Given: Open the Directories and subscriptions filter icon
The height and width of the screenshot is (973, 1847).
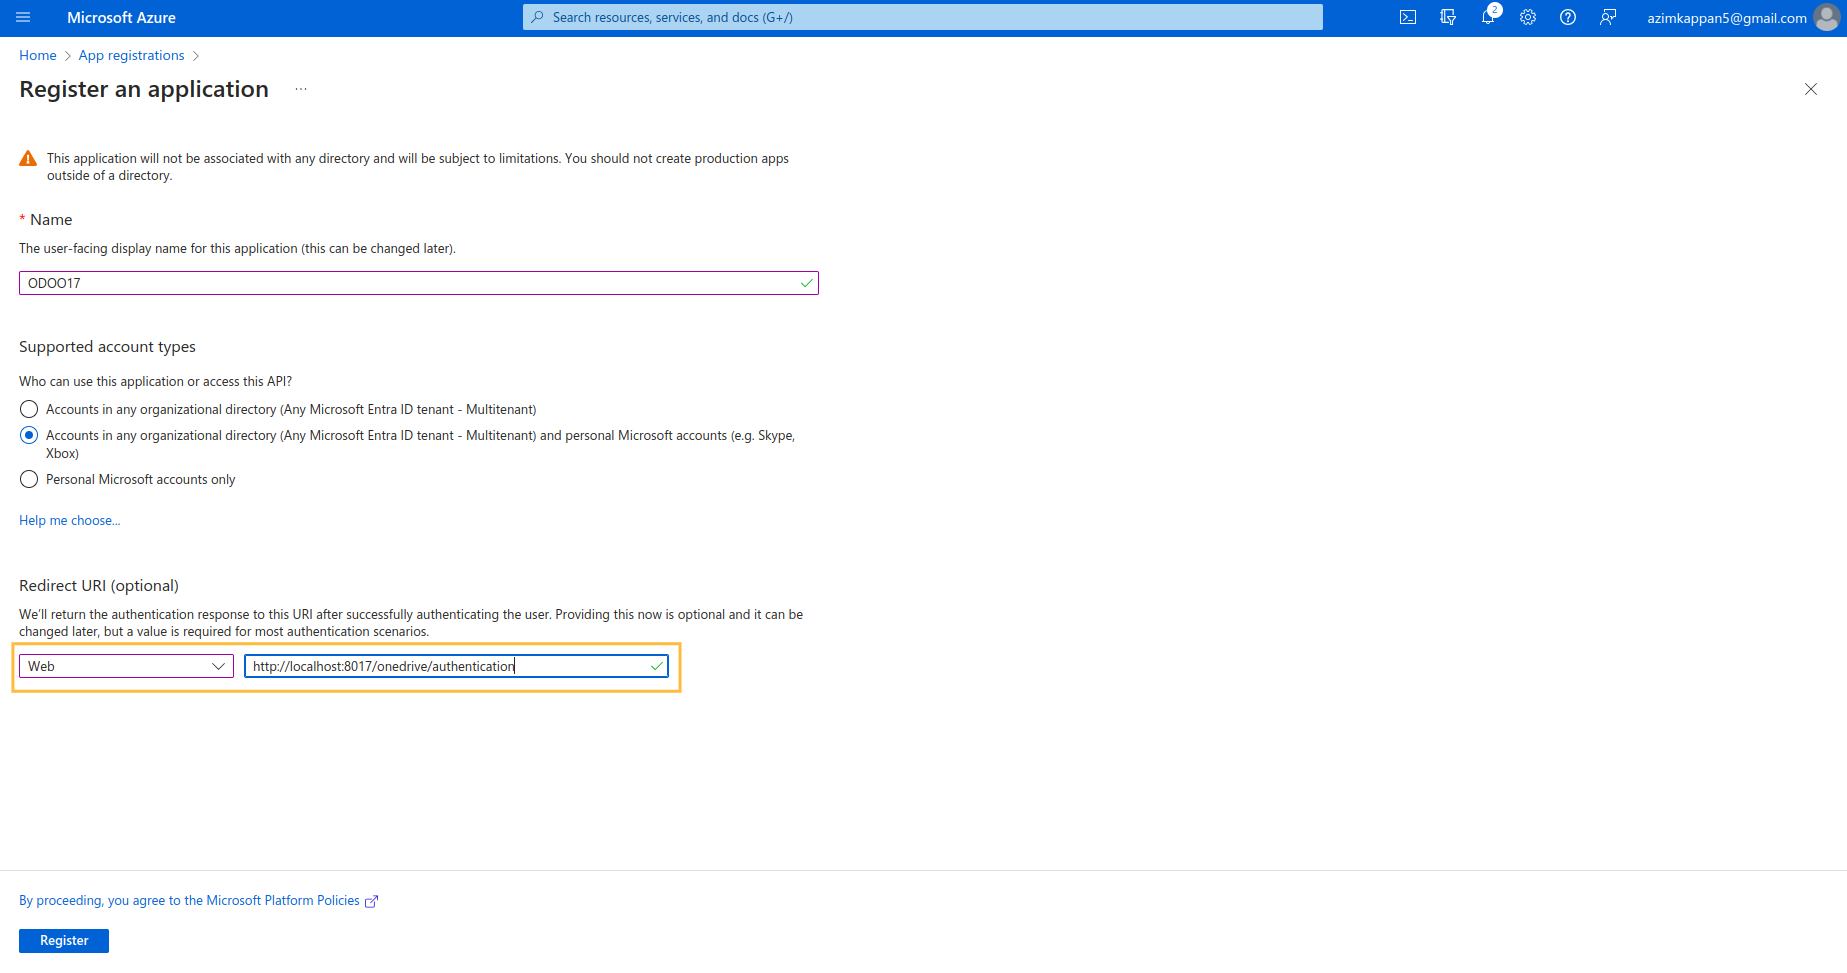Looking at the screenshot, I should (1448, 17).
